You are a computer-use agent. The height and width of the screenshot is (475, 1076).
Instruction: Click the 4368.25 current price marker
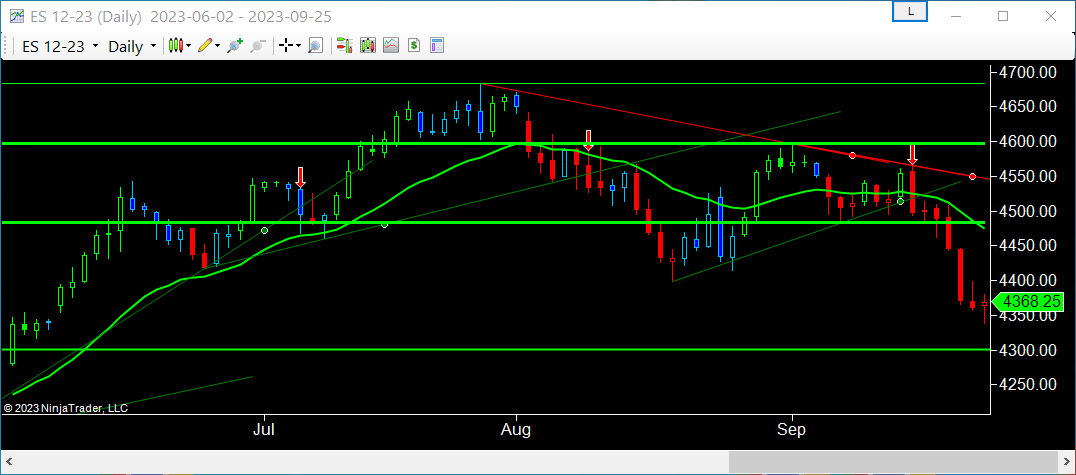pos(1029,301)
